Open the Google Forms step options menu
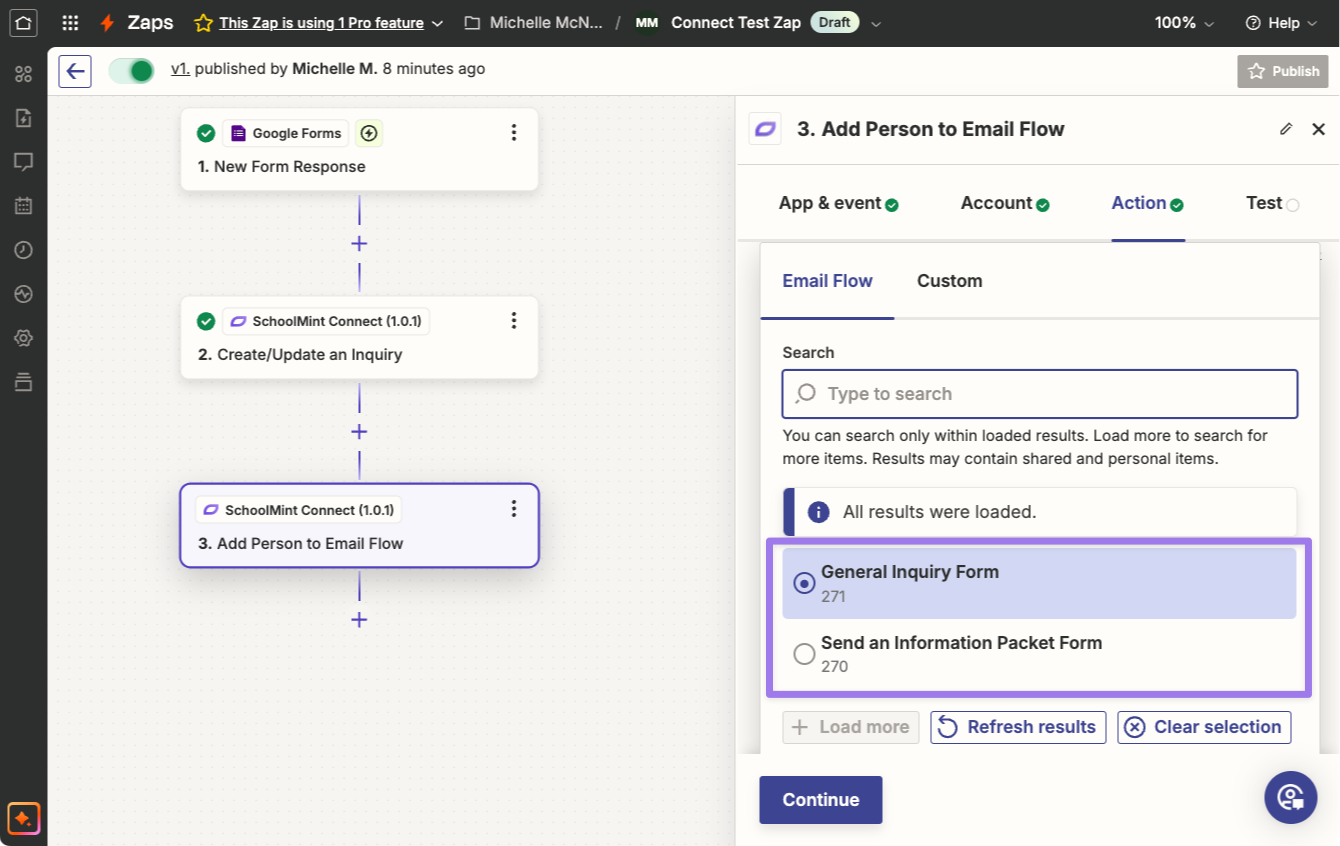This screenshot has width=1340, height=846. [x=514, y=132]
